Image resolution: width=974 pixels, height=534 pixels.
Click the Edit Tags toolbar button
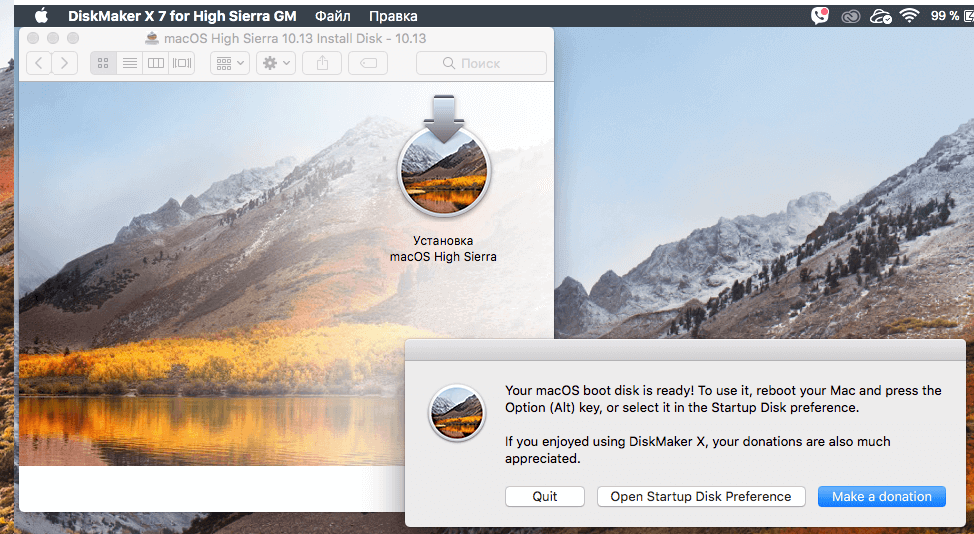coord(368,63)
